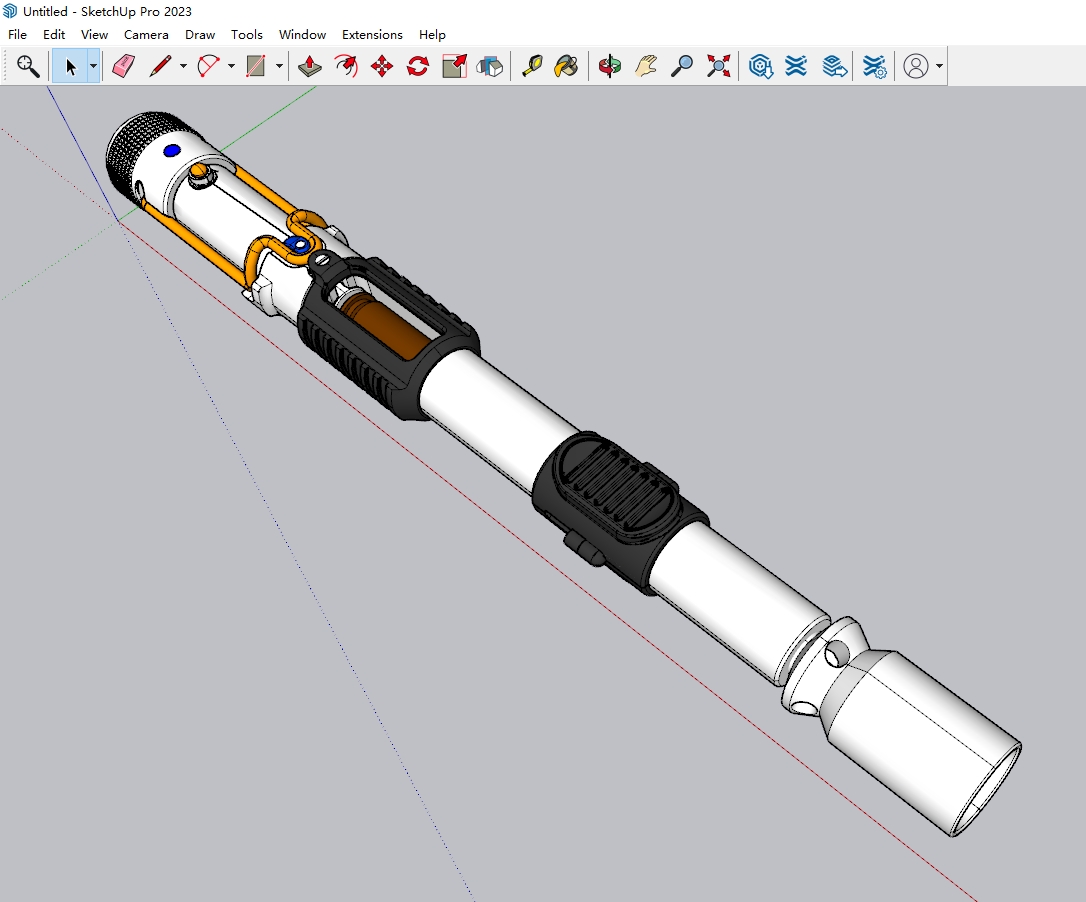This screenshot has width=1086, height=902.
Task: Open the Window menu
Action: [303, 35]
